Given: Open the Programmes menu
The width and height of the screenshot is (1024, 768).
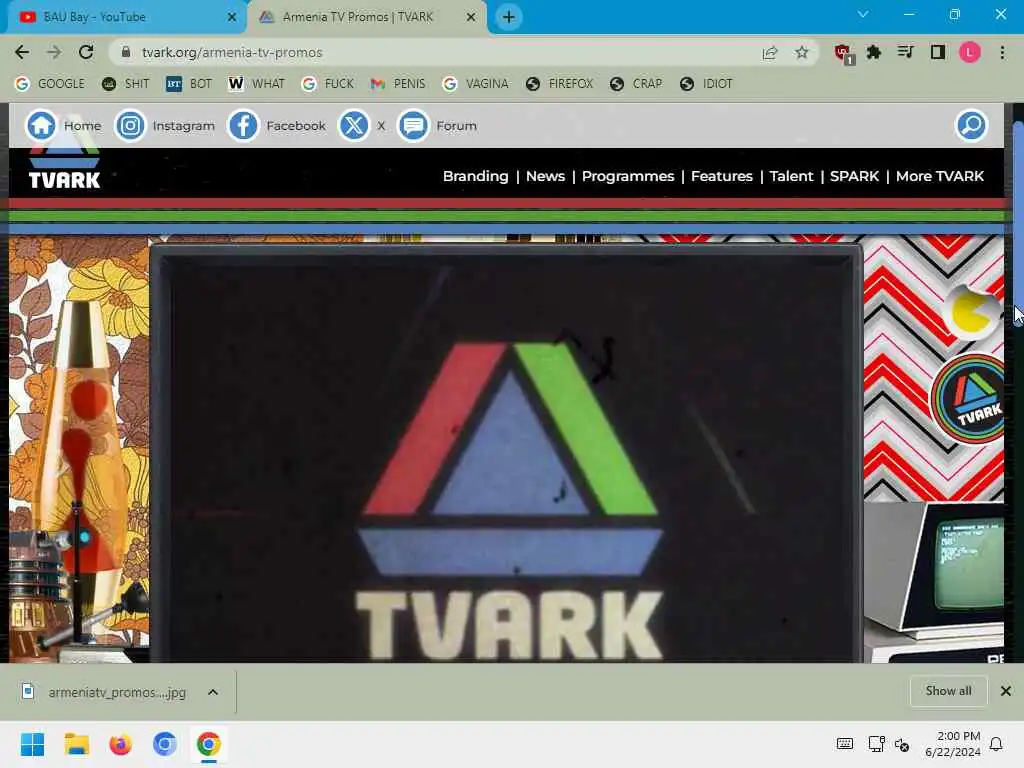Looking at the screenshot, I should (628, 176).
